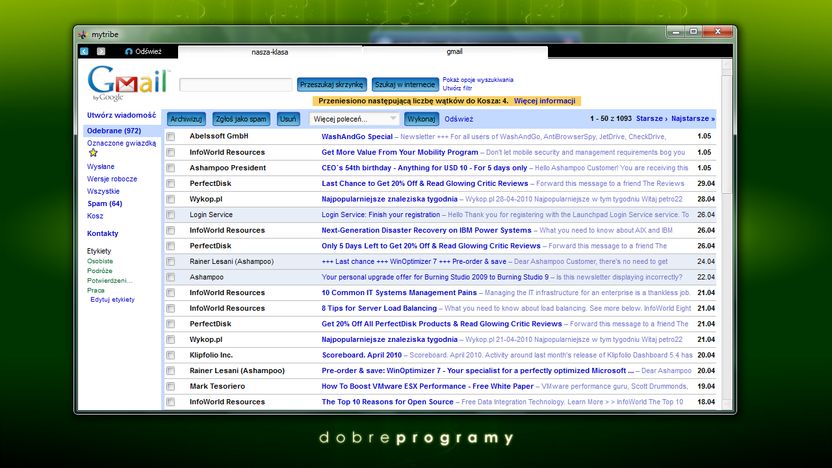Open the Więcej informacji link

pyautogui.click(x=544, y=101)
